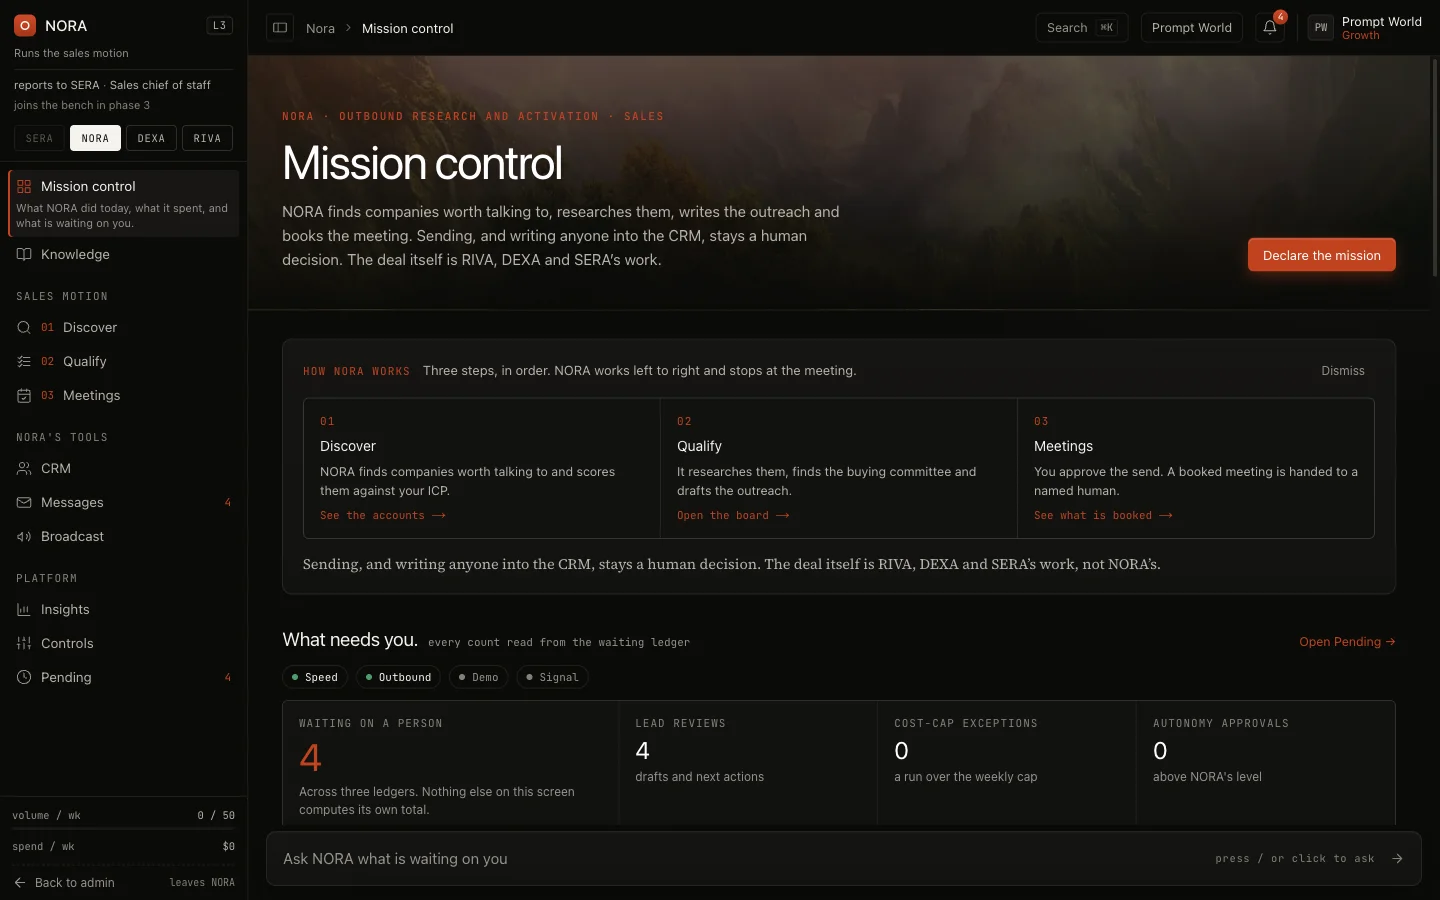Dismiss the How NORA works panel
This screenshot has width=1440, height=900.
tap(1342, 371)
